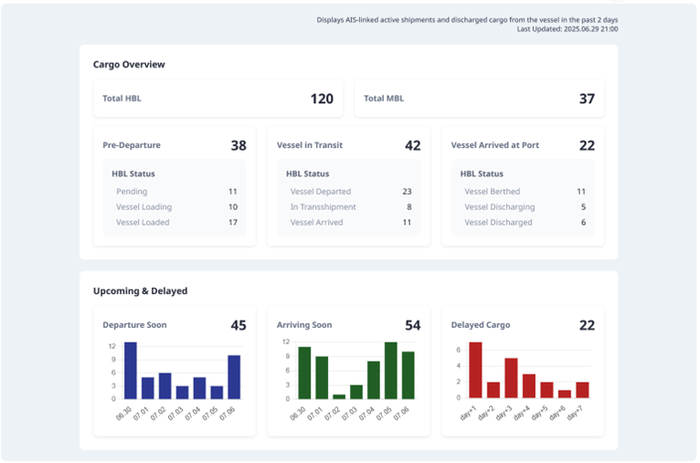
Task: Select the Vessel Discharging status row
Action: (523, 207)
